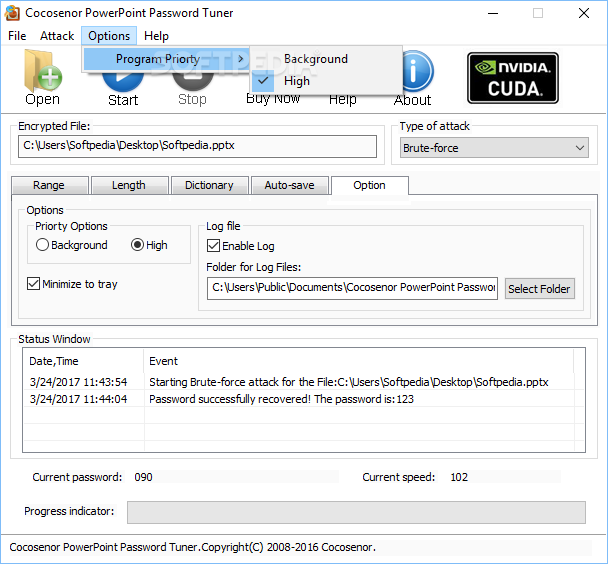The width and height of the screenshot is (608, 564).
Task: Minimize the Password Tuner window
Action: click(x=493, y=14)
